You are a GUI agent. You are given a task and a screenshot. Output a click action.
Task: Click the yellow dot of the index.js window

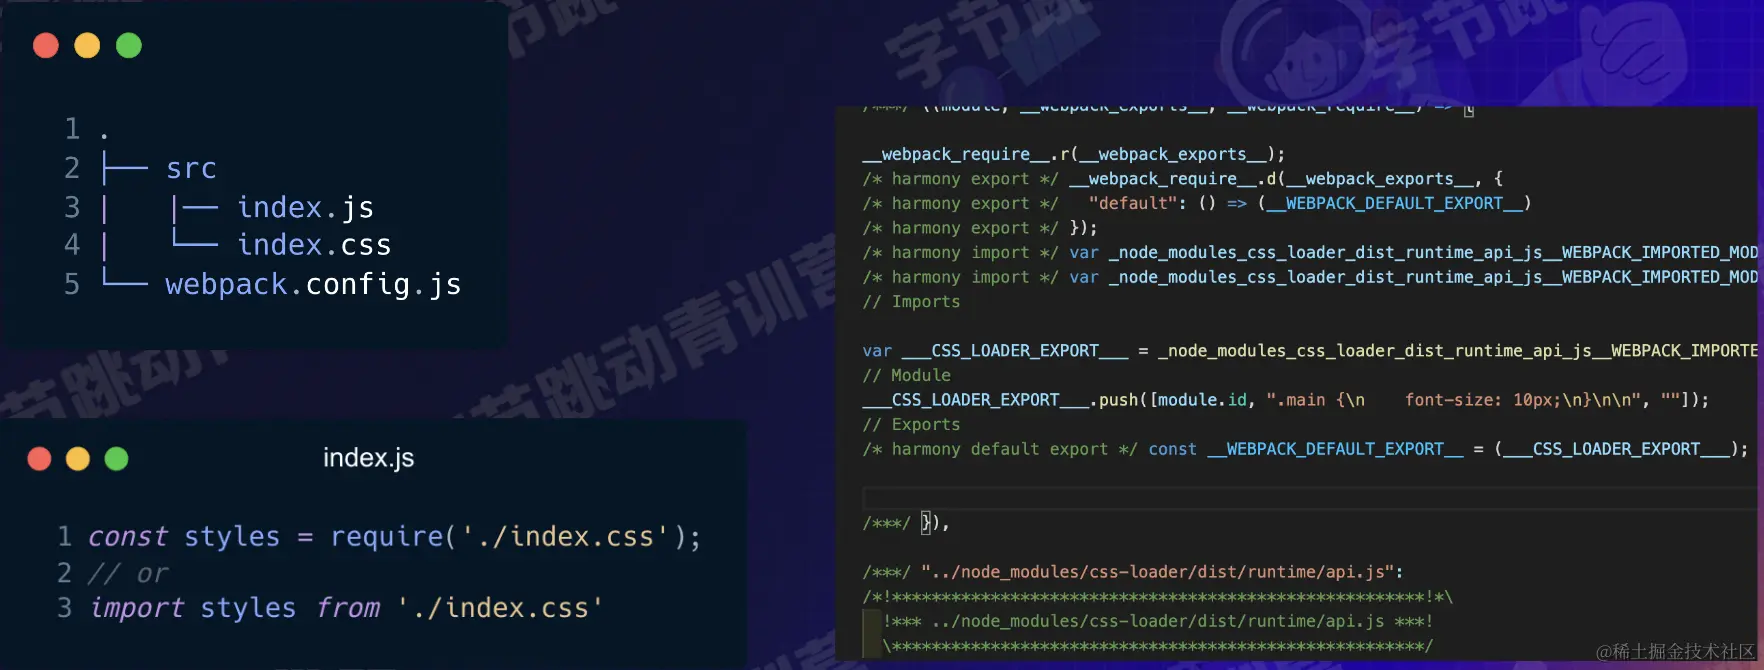[78, 459]
